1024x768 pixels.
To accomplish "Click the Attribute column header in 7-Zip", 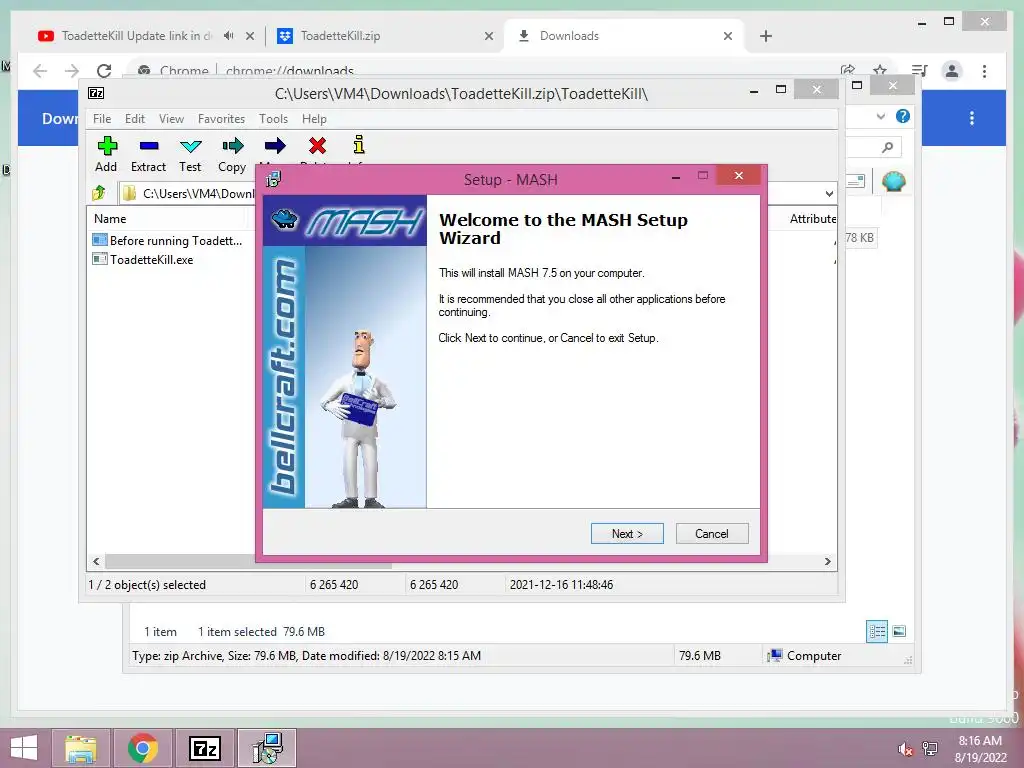I will click(812, 219).
